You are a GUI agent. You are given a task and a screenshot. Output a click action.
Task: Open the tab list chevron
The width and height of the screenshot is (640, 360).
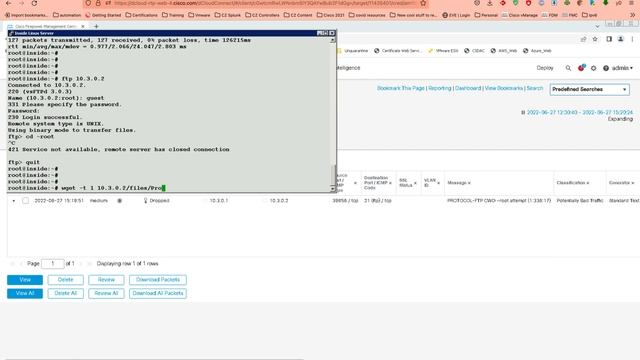598,26
